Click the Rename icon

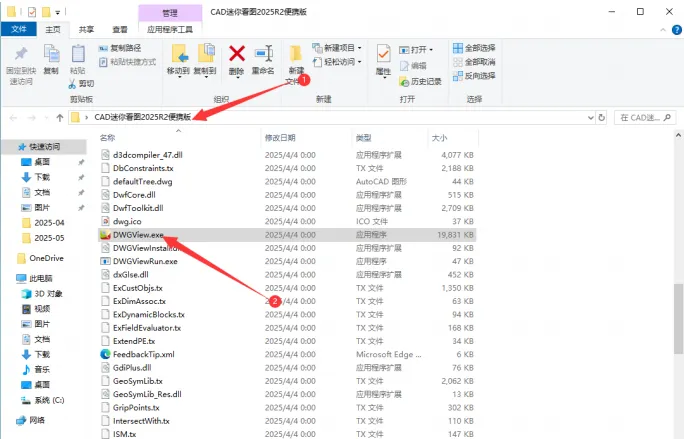(263, 54)
